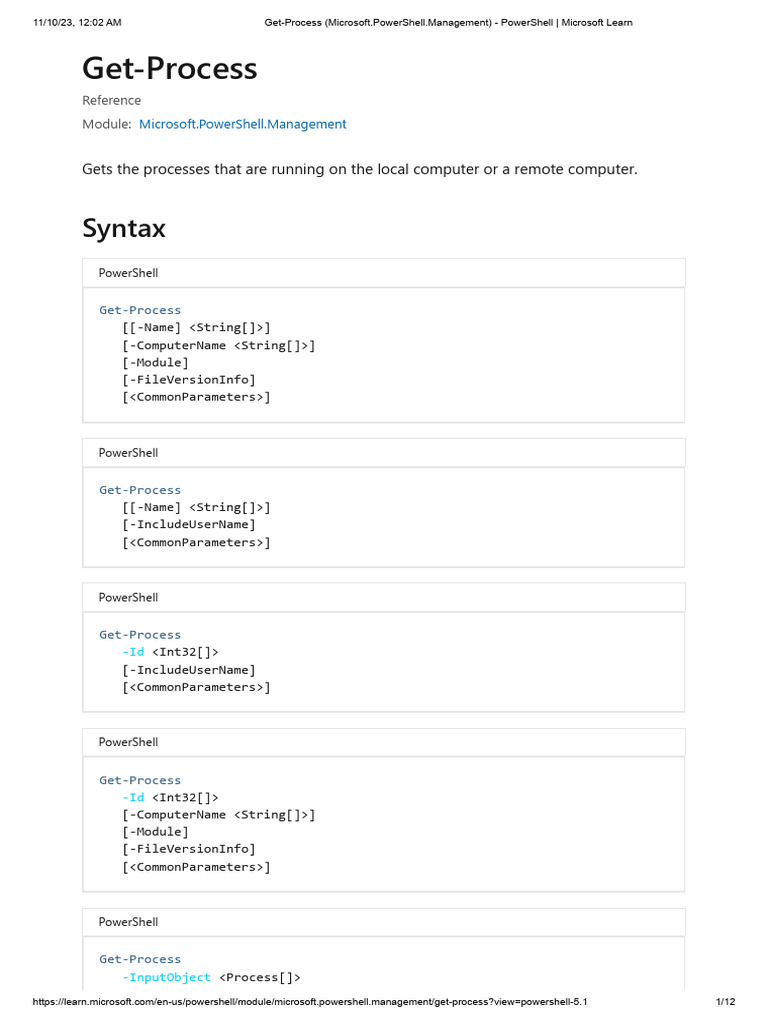Click the Get-Process page title heading
The image size is (768, 1024).
pos(169,68)
